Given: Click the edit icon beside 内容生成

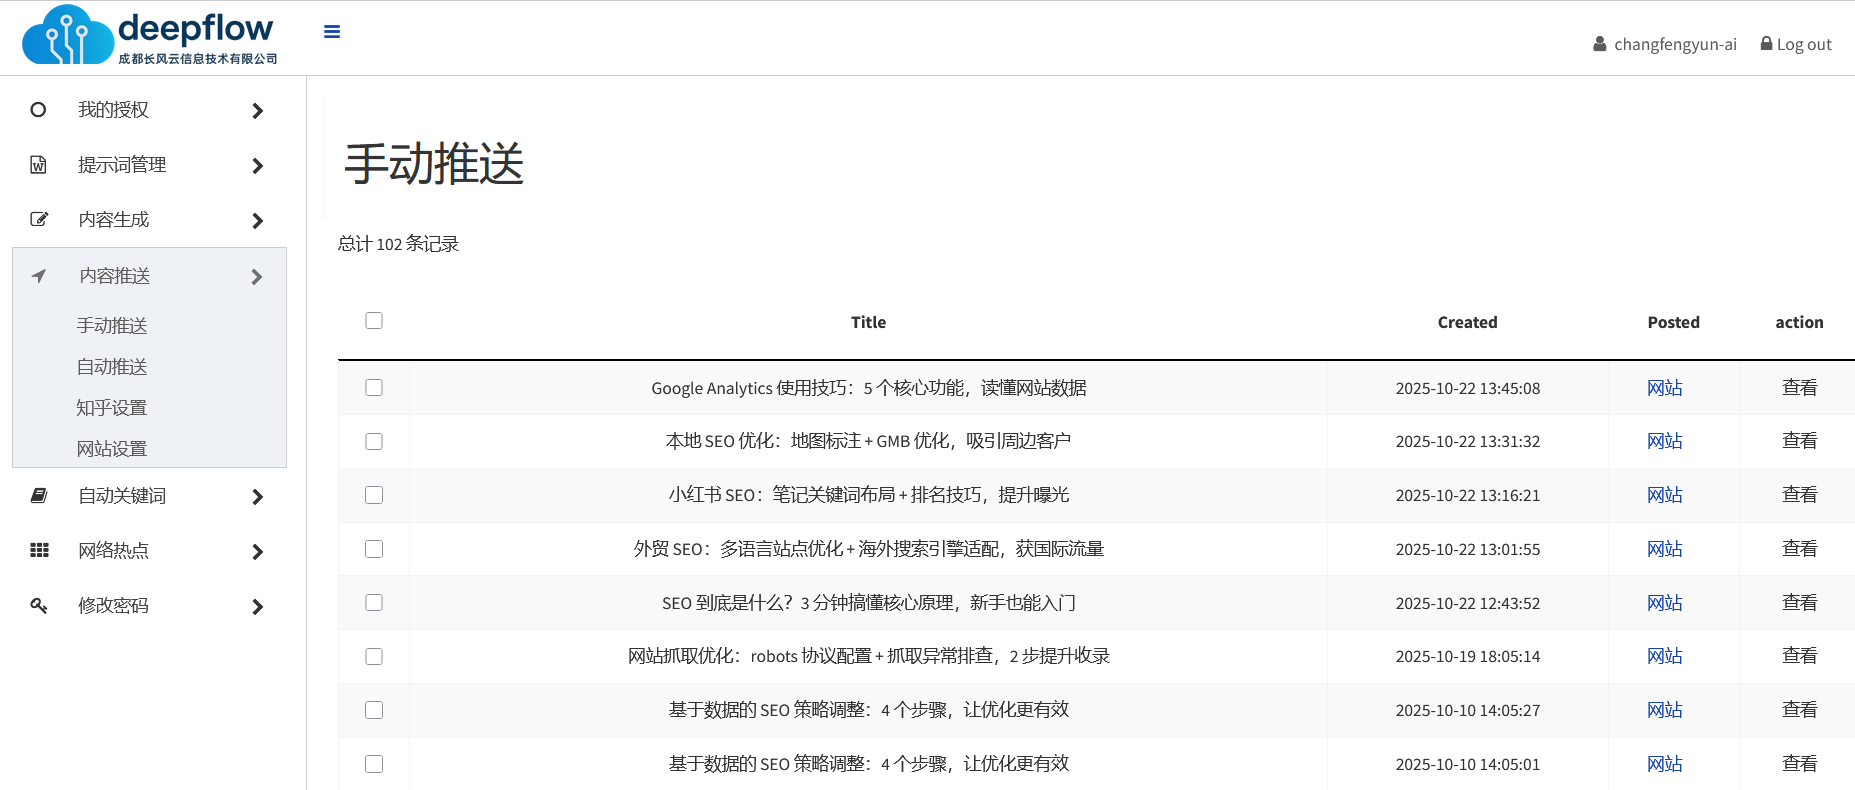Looking at the screenshot, I should (39, 220).
